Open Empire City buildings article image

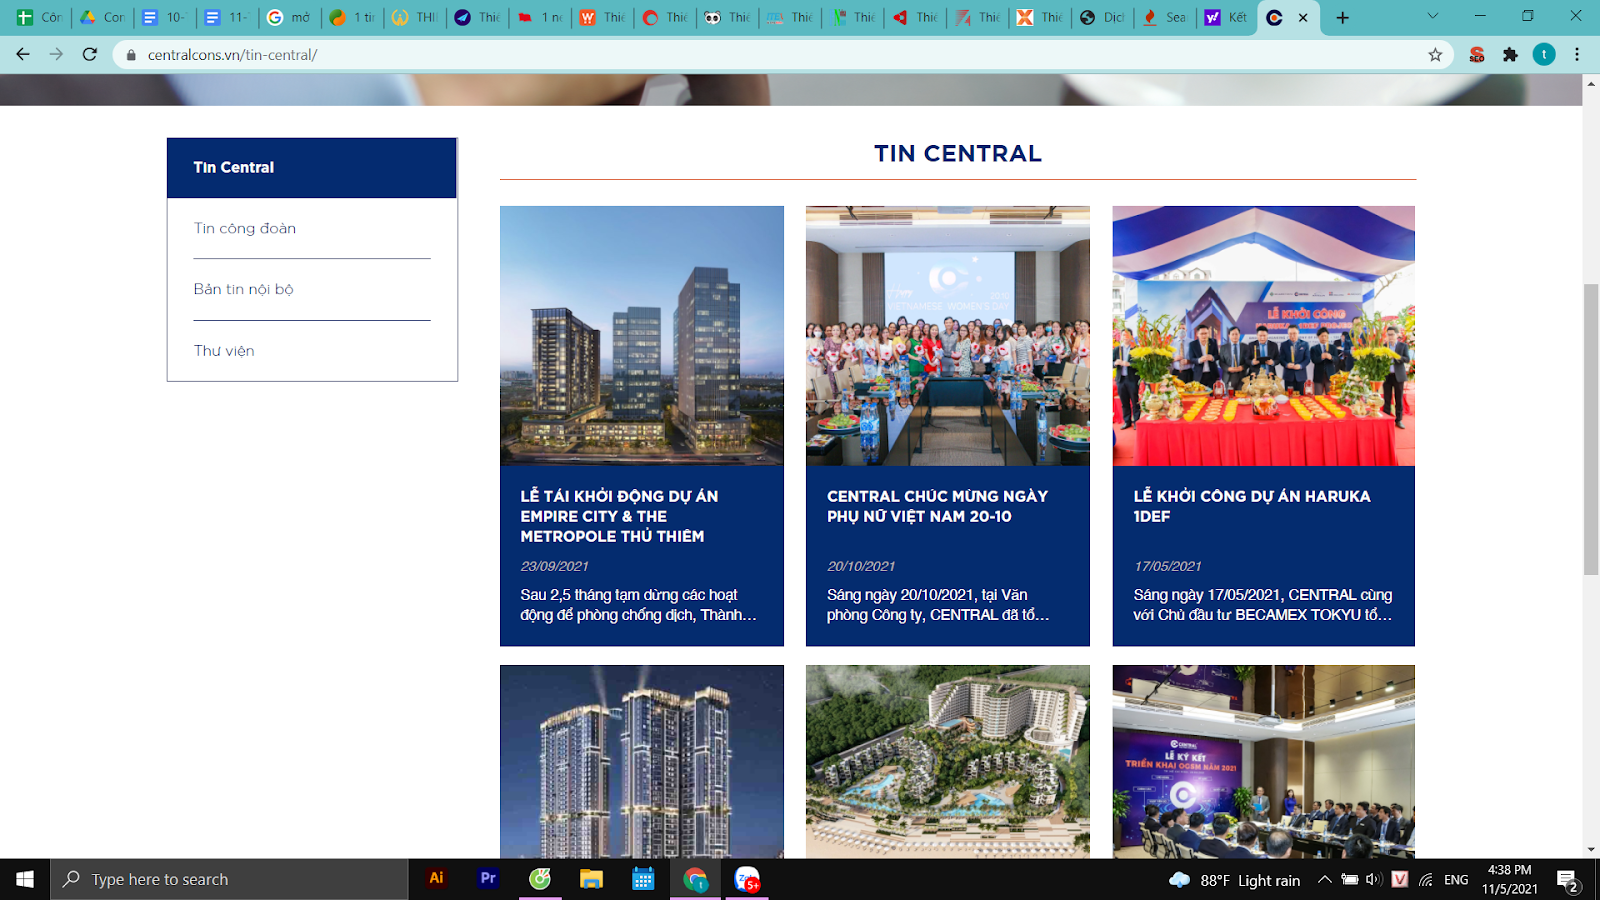642,336
